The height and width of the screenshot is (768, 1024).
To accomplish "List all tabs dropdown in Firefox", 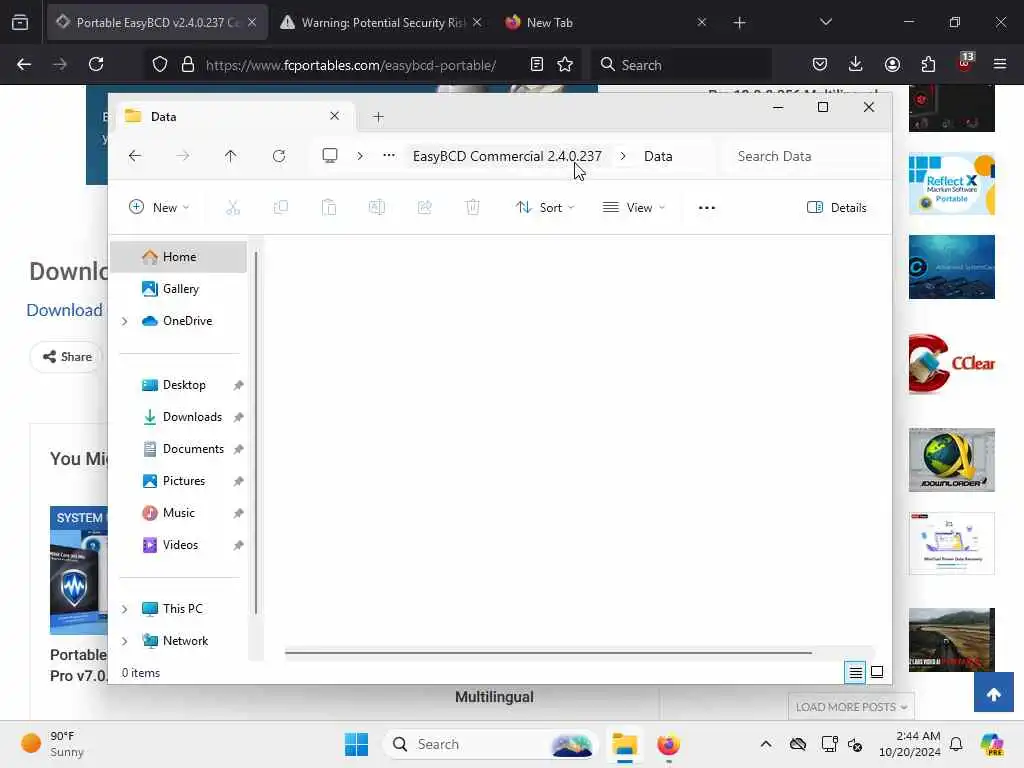I will click(x=825, y=22).
